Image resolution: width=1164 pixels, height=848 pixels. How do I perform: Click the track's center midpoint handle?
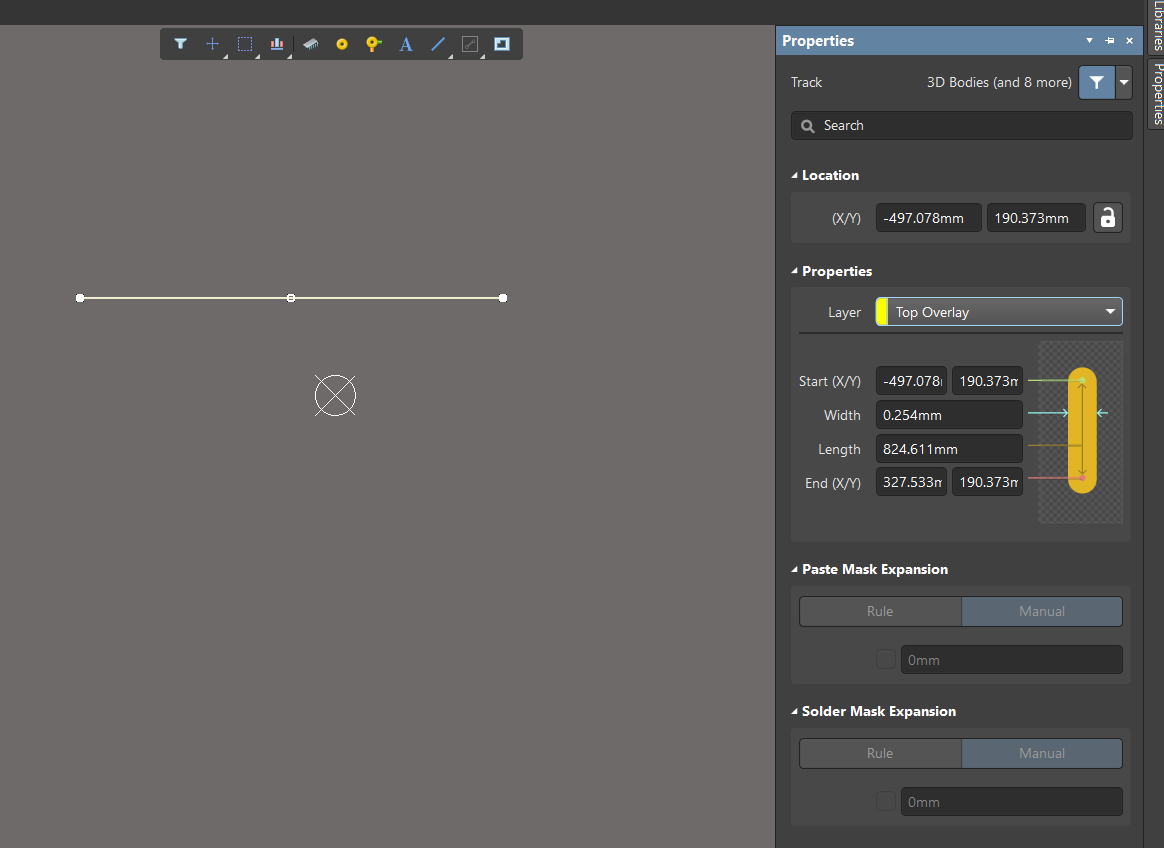(291, 298)
